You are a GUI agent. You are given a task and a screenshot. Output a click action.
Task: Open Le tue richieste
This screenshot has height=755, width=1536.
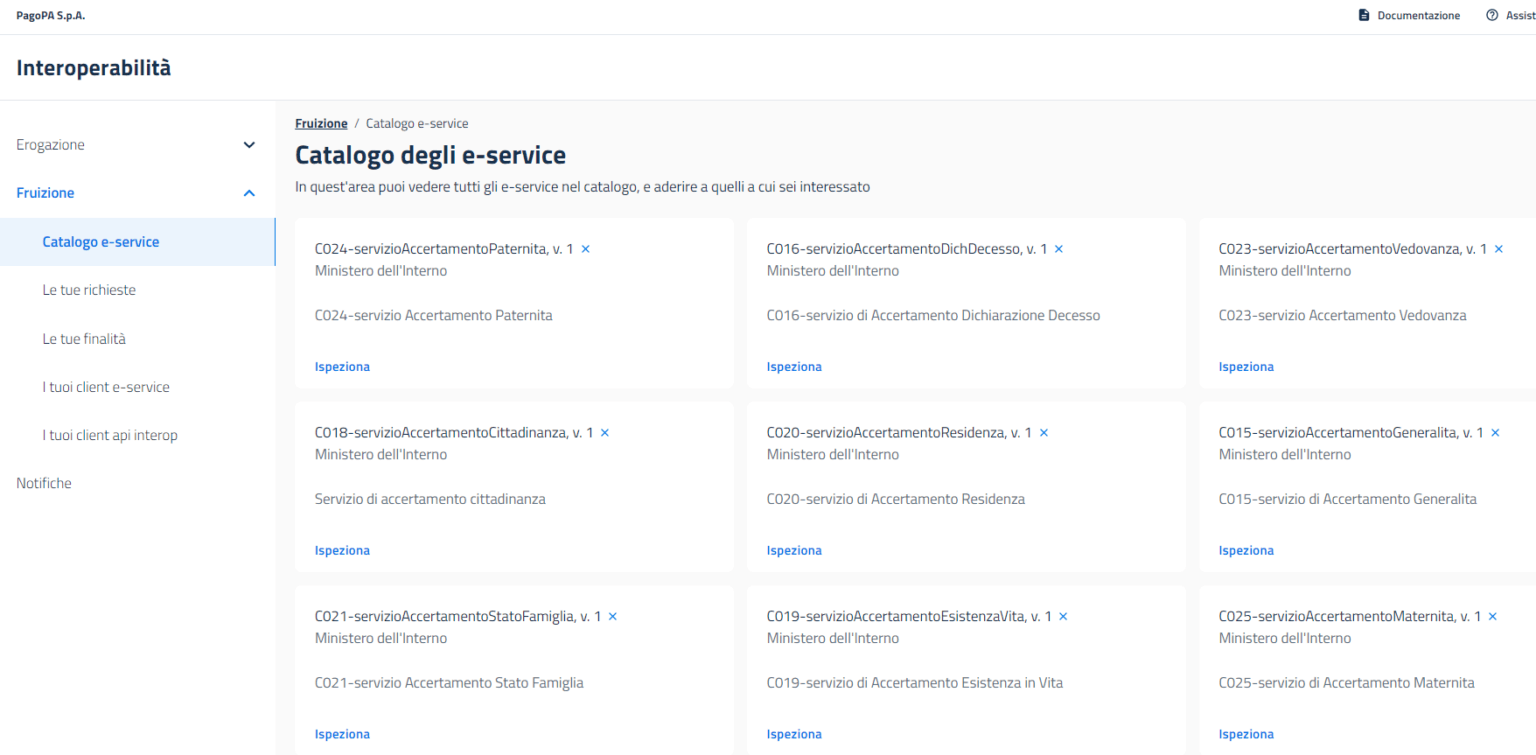[89, 289]
